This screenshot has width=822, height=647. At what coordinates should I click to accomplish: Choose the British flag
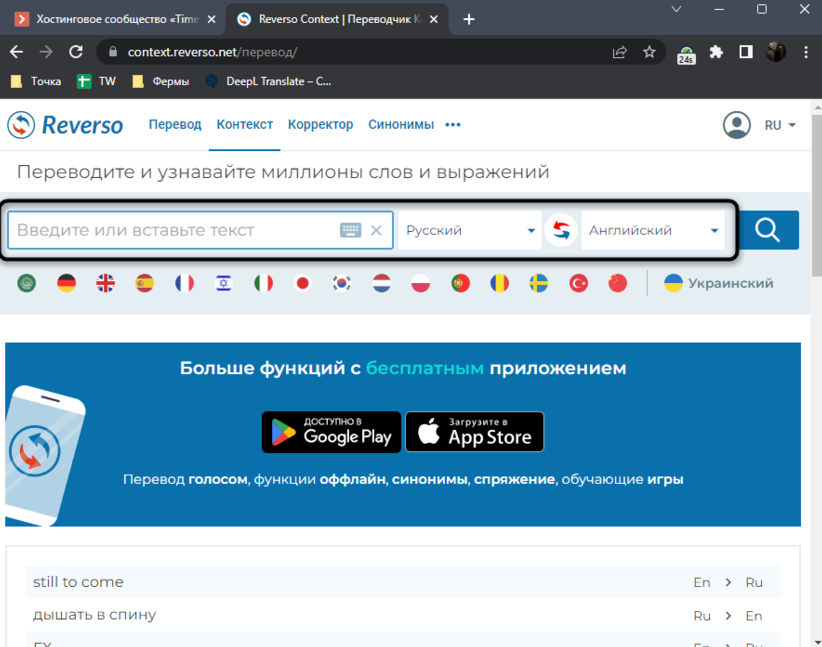click(105, 283)
